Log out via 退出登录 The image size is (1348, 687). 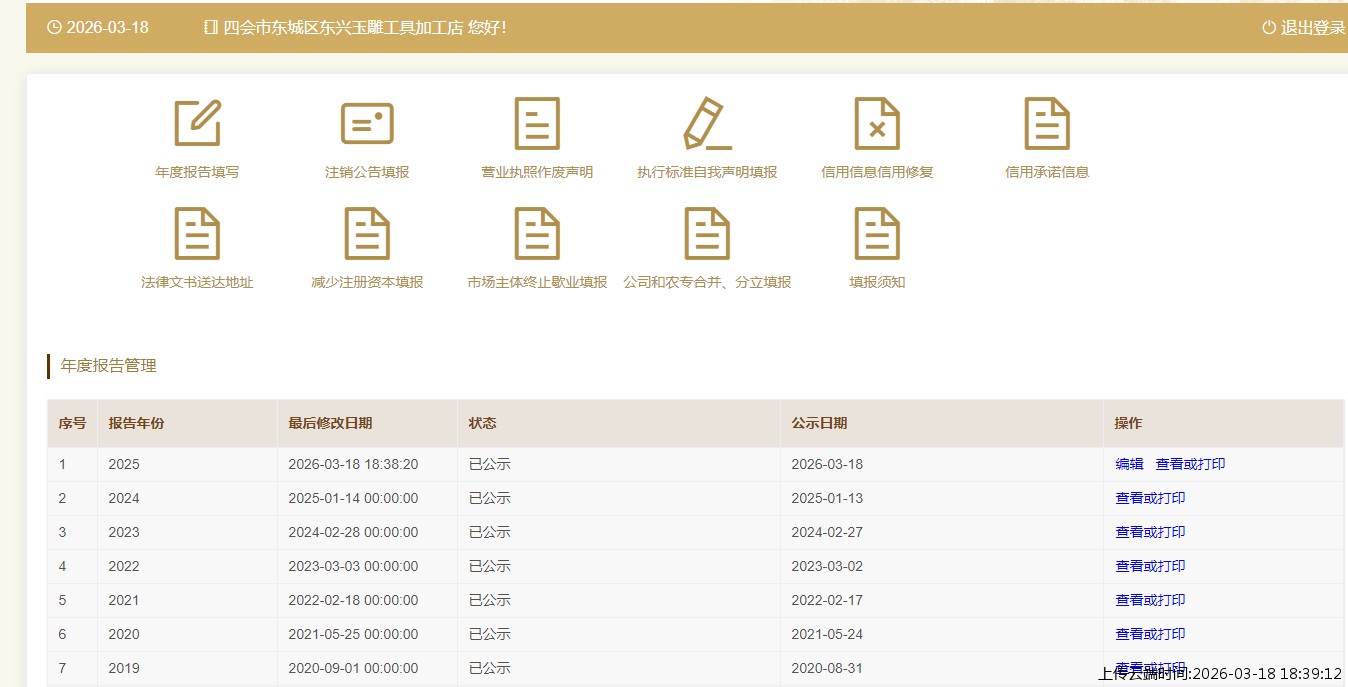coord(1304,28)
